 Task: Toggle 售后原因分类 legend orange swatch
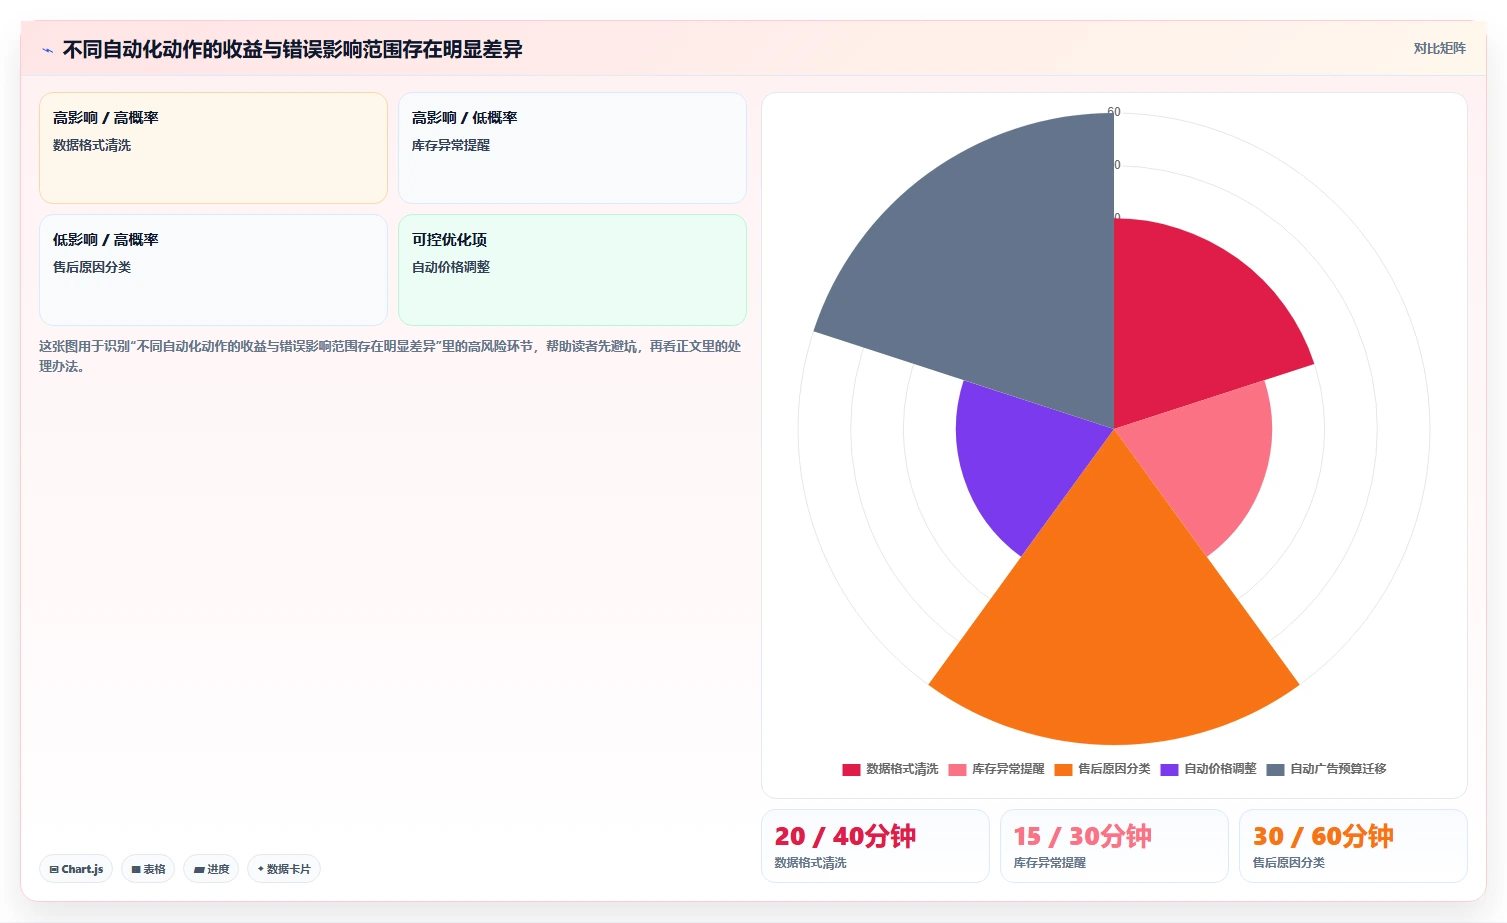1063,769
